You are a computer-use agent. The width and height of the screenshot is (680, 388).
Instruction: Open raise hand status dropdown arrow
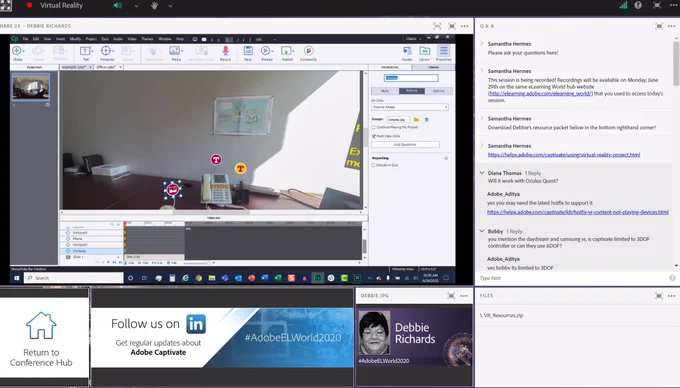coord(170,6)
